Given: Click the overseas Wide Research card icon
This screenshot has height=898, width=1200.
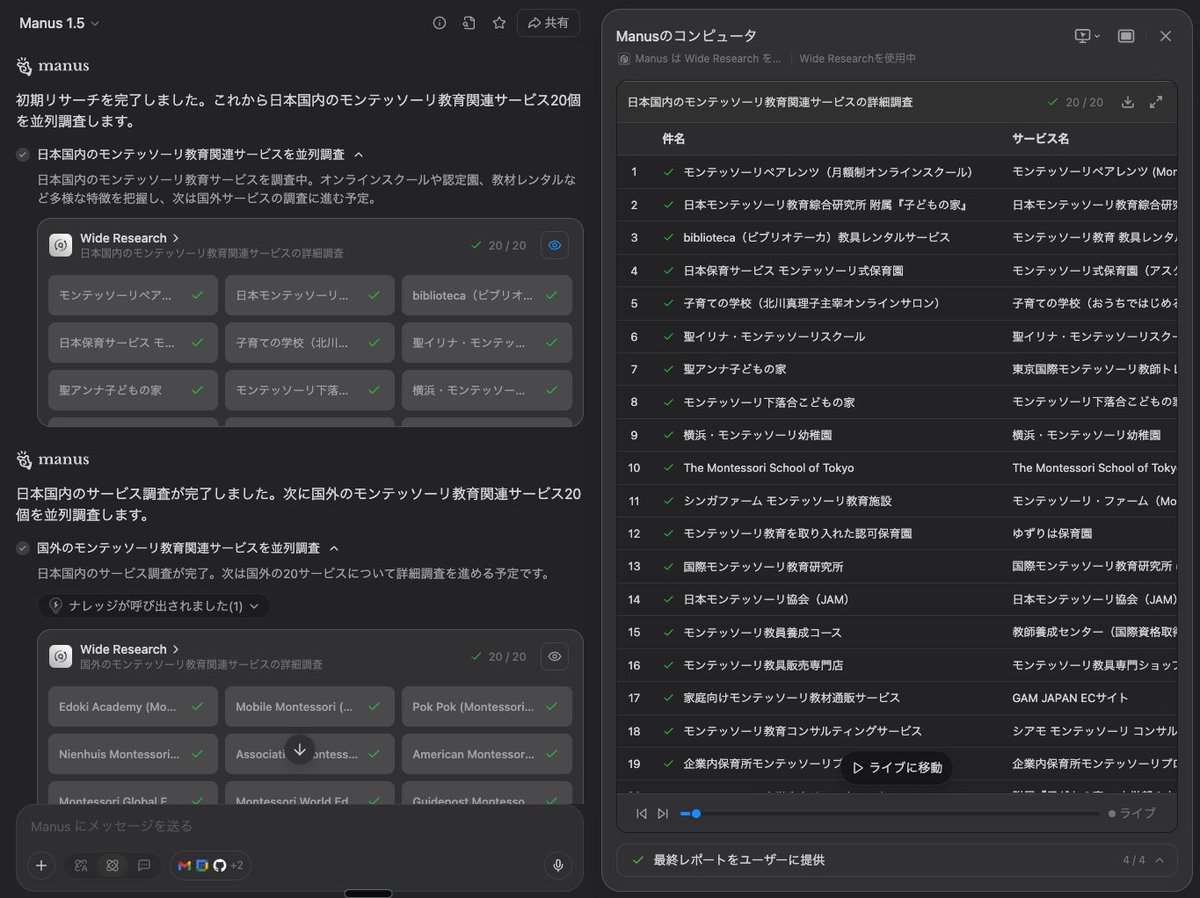Looking at the screenshot, I should (x=61, y=656).
